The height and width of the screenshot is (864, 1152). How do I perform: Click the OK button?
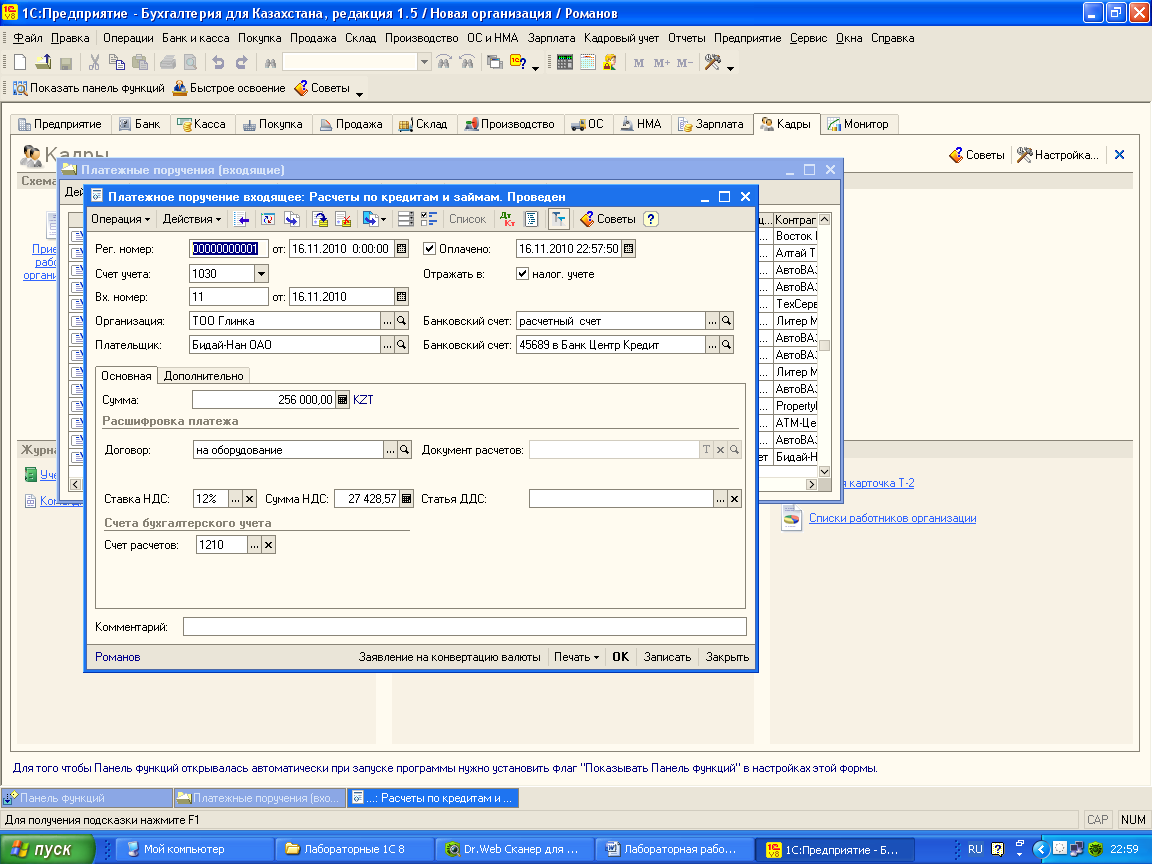[x=621, y=657]
